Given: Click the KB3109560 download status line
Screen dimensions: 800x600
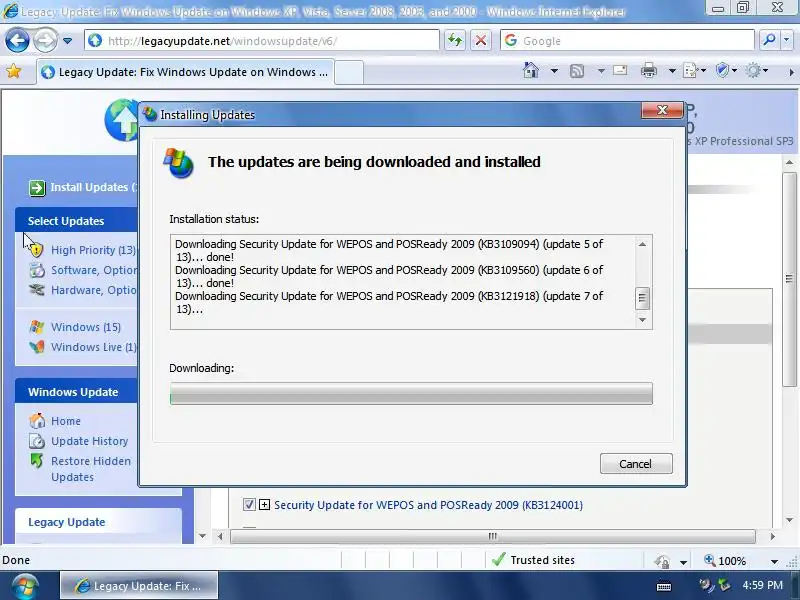Looking at the screenshot, I should (x=389, y=276).
